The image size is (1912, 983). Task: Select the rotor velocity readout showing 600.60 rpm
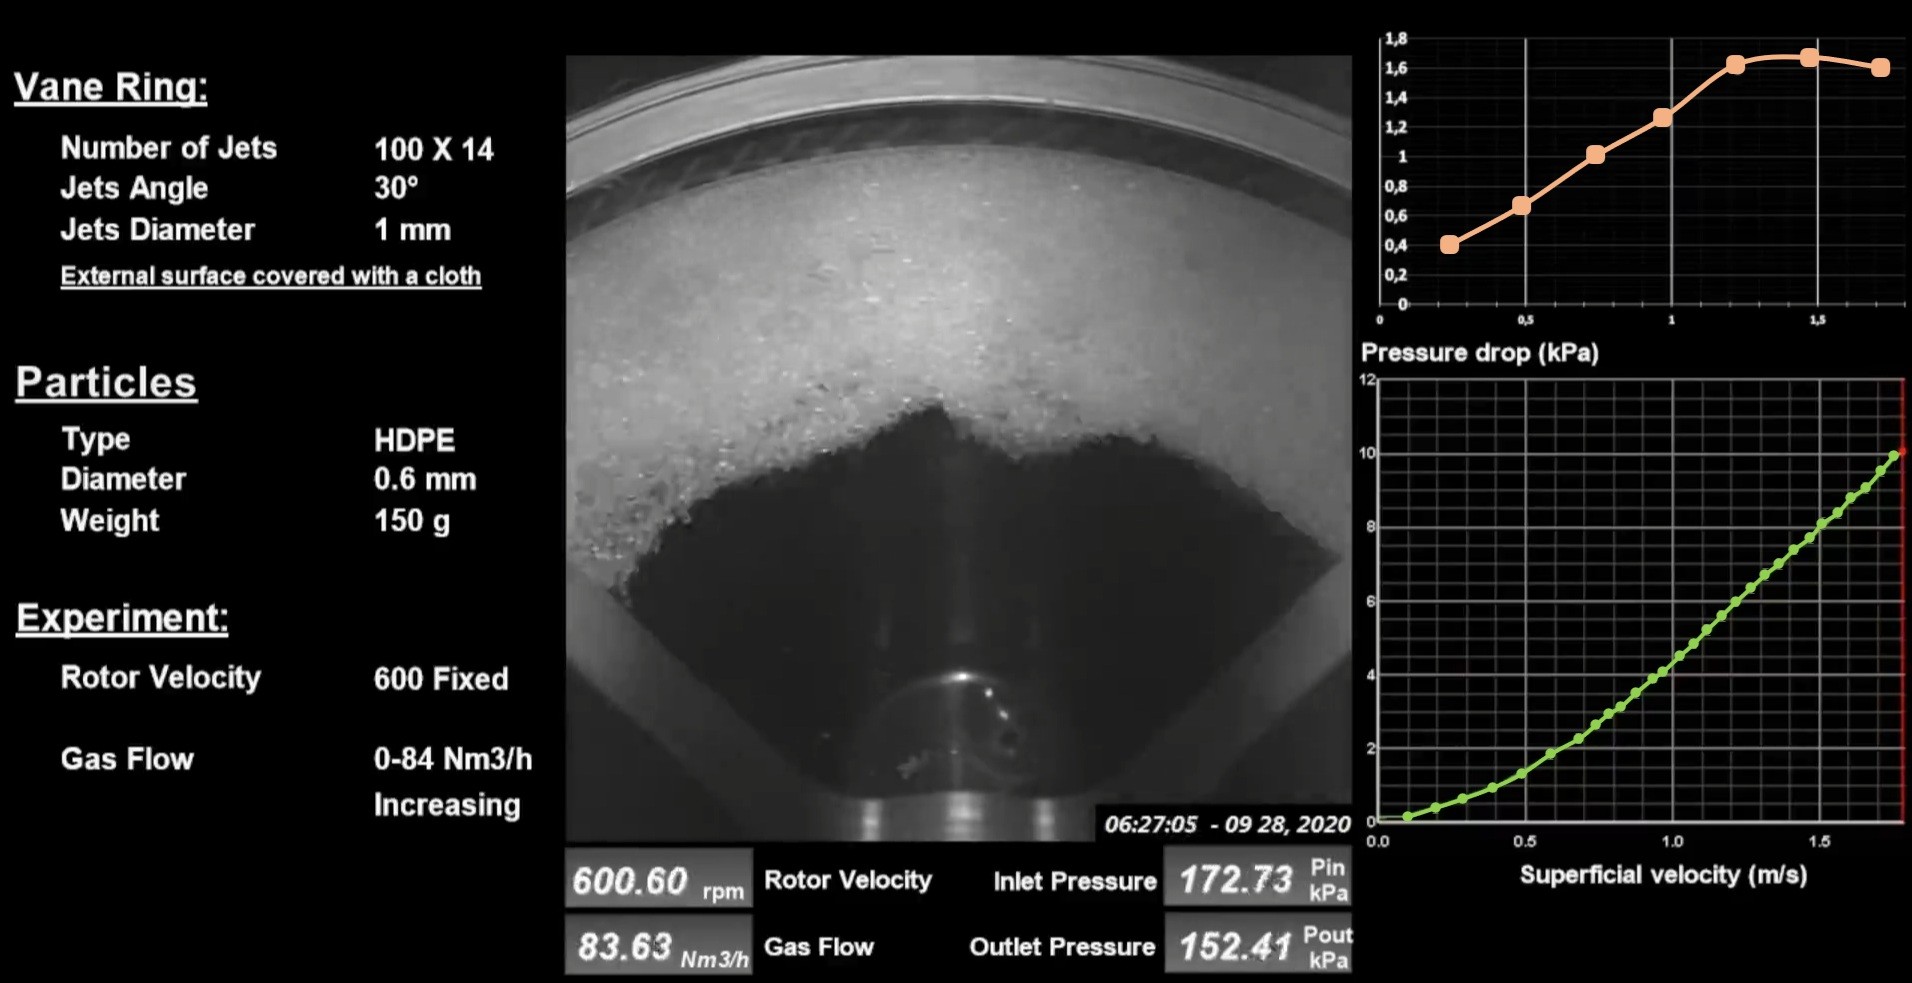pos(657,880)
